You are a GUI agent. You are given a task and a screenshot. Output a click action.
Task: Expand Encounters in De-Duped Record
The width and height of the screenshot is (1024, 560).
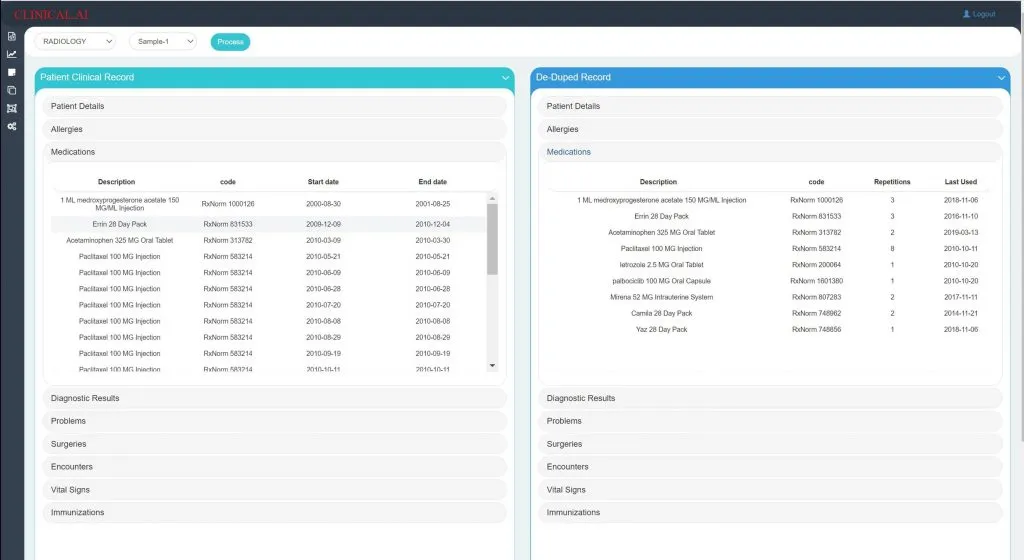coord(770,467)
